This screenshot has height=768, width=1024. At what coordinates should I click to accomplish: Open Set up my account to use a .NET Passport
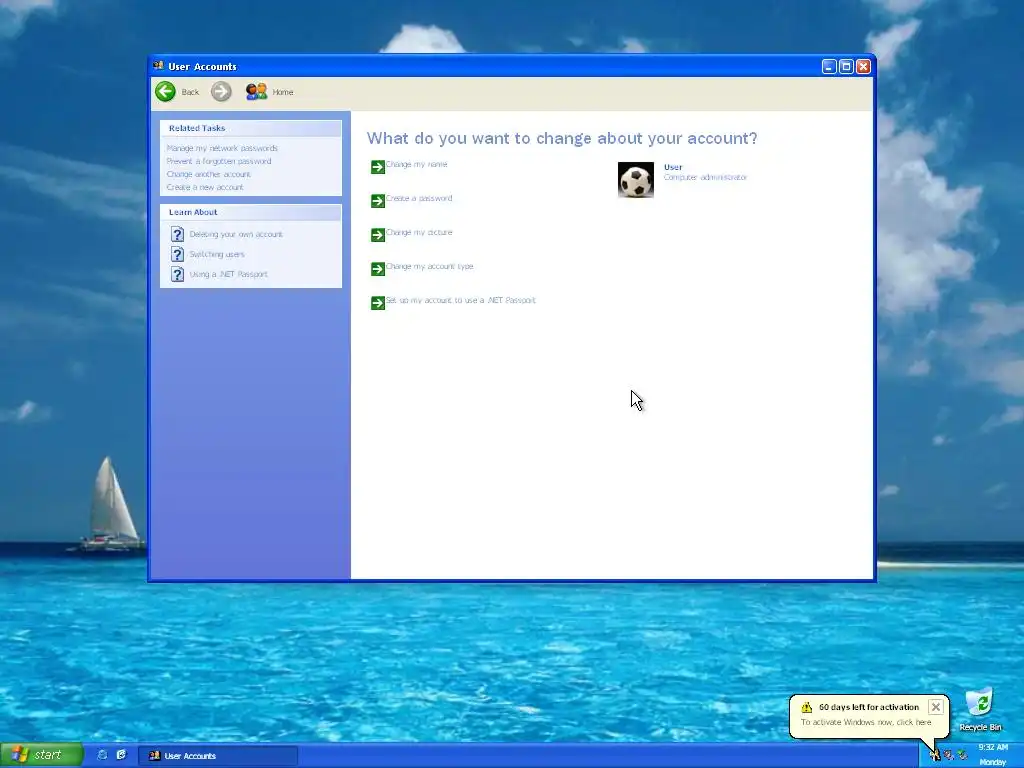click(x=460, y=300)
